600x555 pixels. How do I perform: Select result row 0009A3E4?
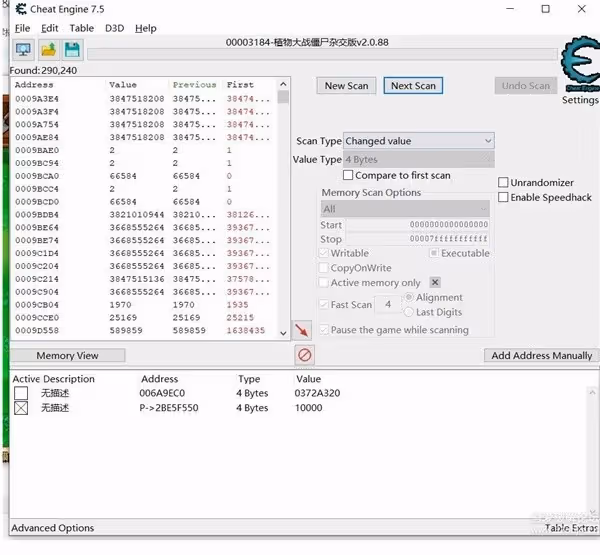point(144,99)
